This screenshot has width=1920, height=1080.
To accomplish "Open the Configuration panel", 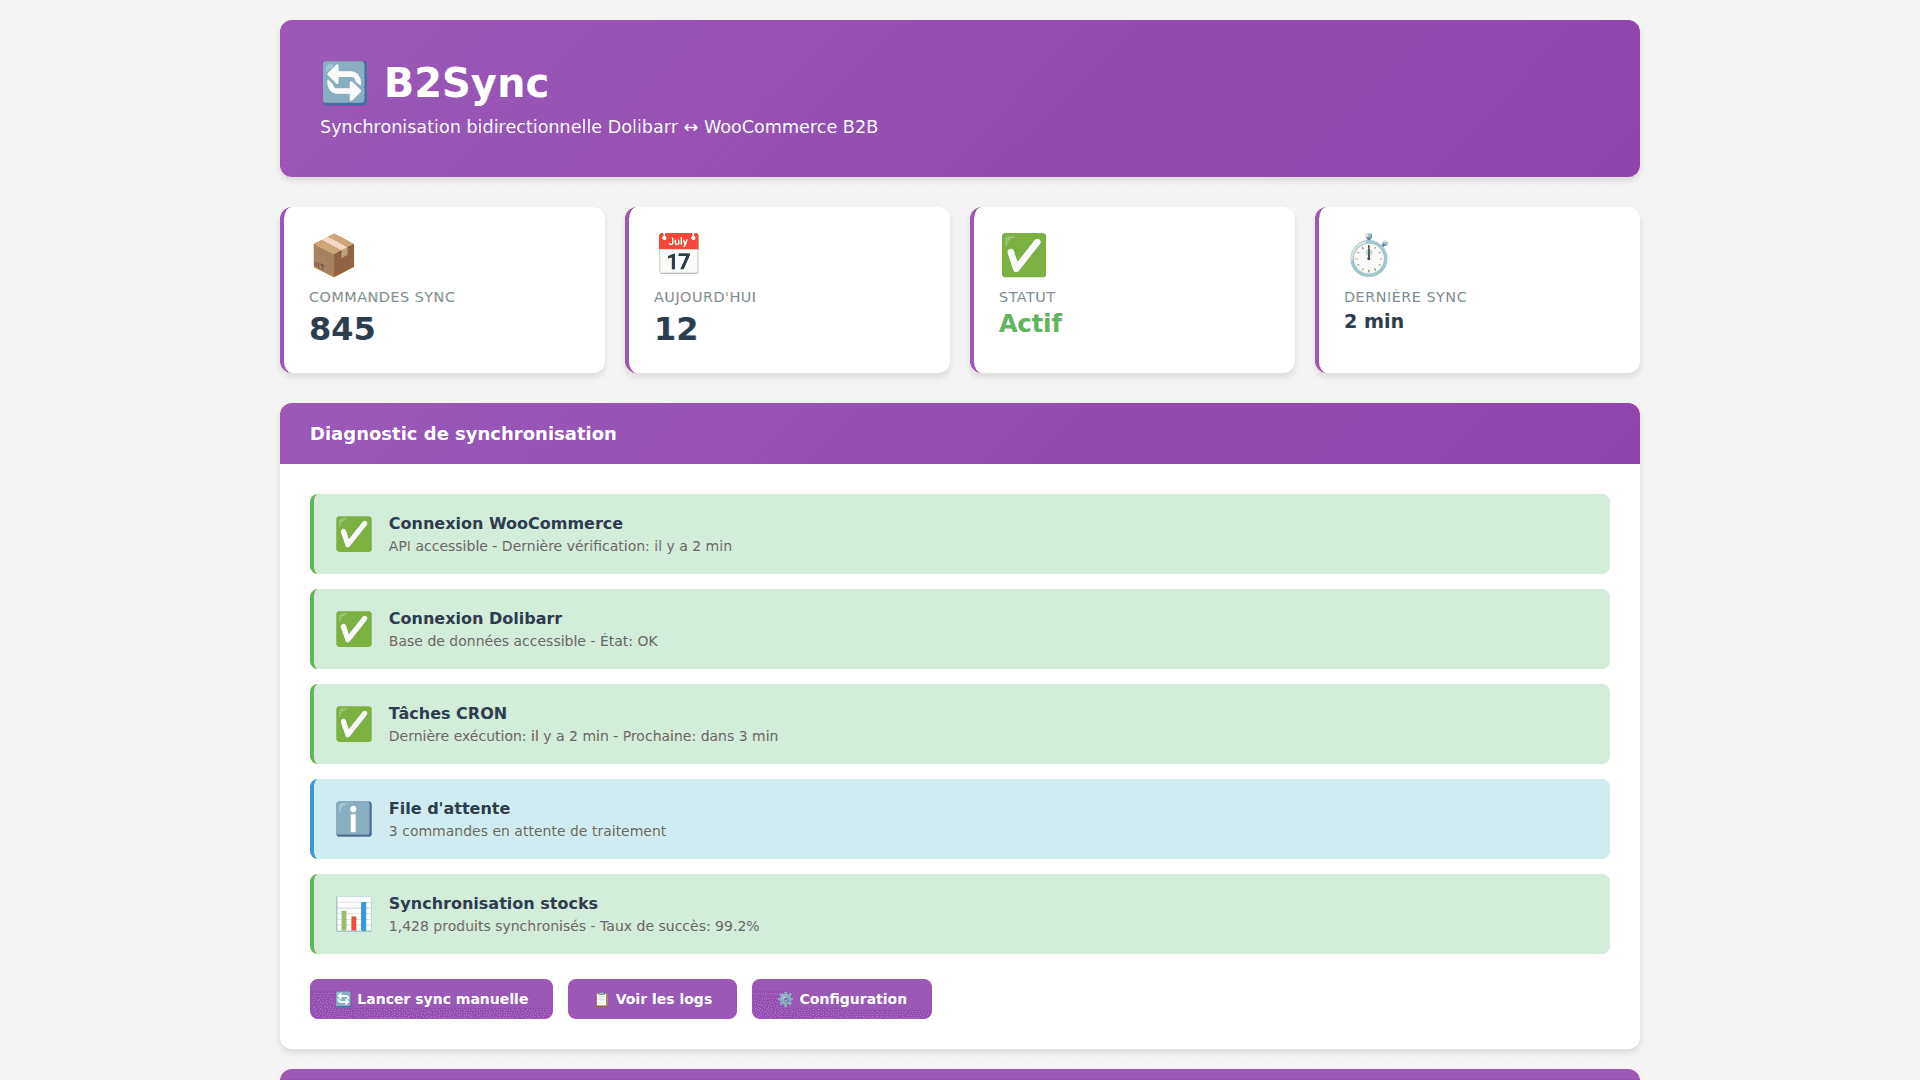I will (x=841, y=998).
